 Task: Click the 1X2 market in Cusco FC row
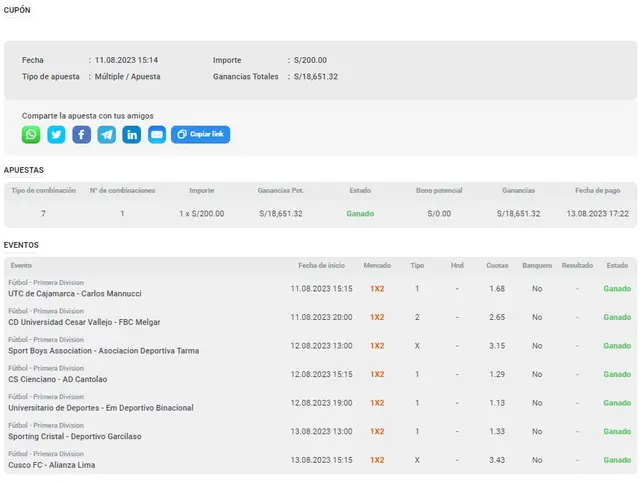(377, 460)
